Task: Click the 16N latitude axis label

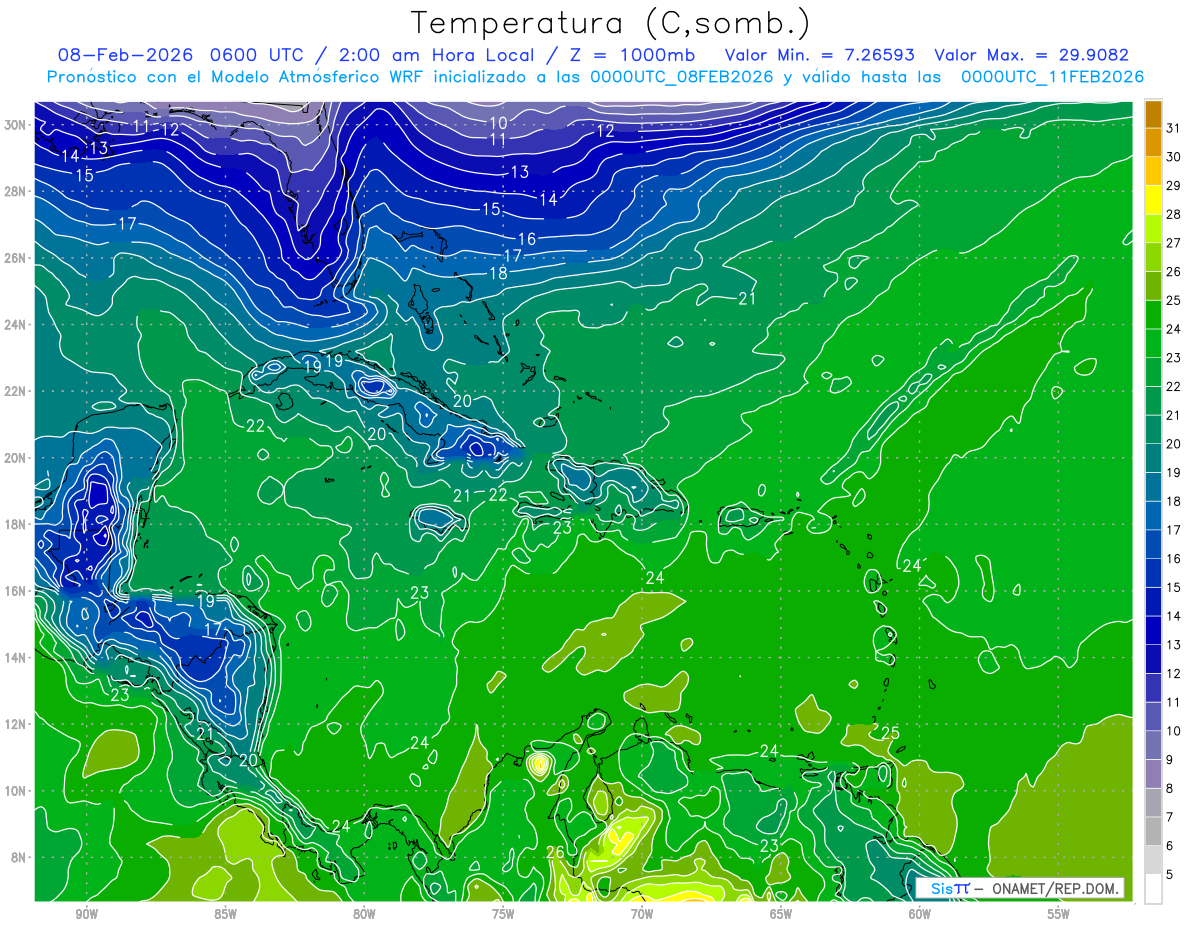Action: [15, 591]
